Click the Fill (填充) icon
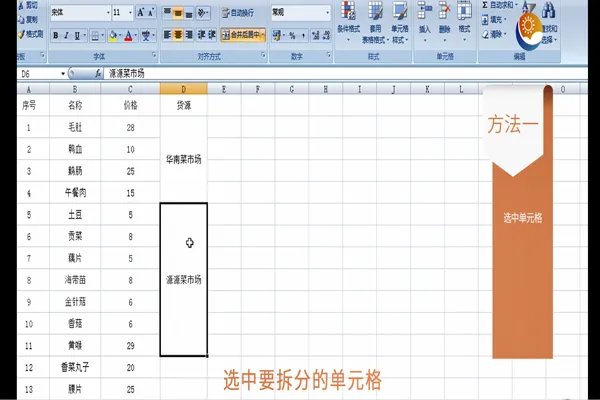 [x=485, y=20]
